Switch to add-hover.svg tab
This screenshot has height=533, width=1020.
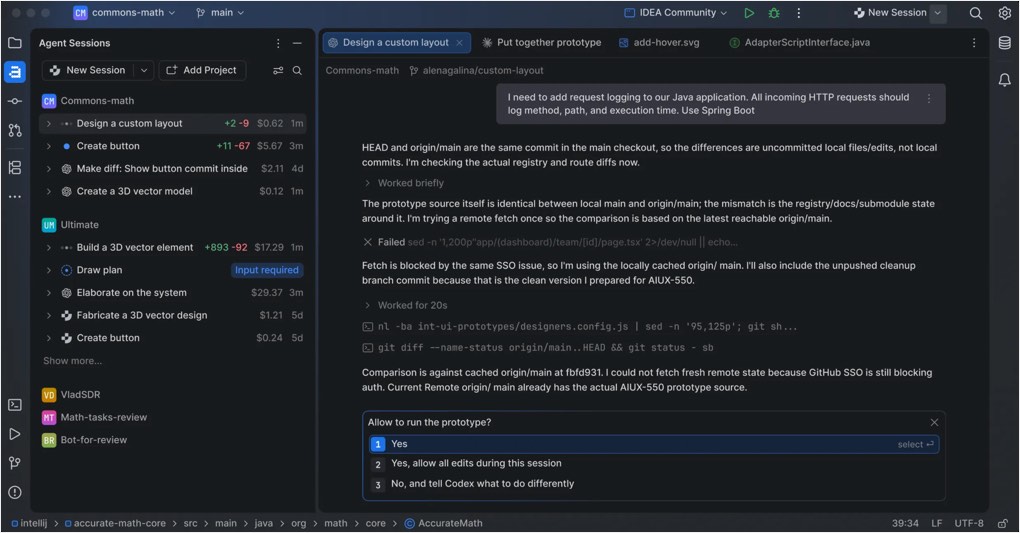click(x=659, y=42)
